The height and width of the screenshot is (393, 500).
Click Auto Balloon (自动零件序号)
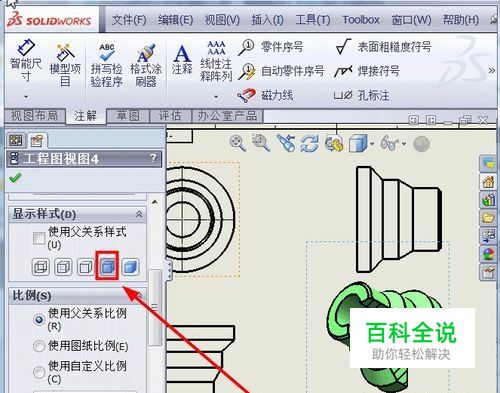coord(281,71)
